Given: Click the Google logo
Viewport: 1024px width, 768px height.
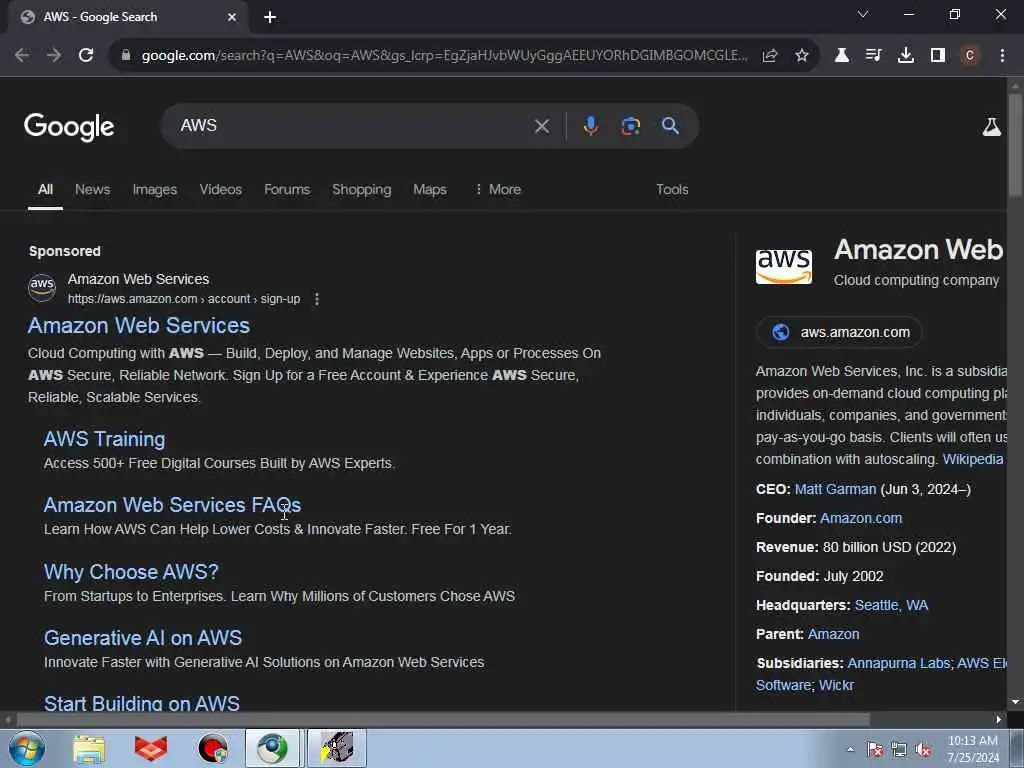Looking at the screenshot, I should tap(69, 127).
